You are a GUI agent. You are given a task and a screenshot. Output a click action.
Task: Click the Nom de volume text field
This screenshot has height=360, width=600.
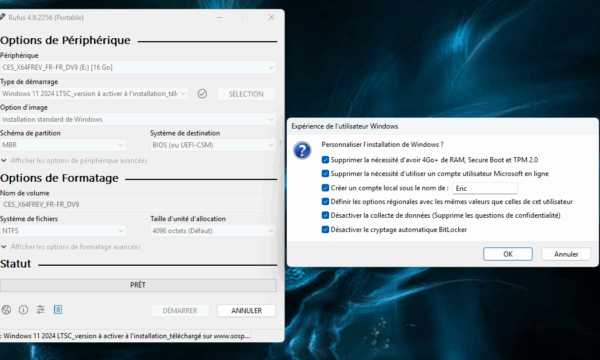pyautogui.click(x=138, y=204)
